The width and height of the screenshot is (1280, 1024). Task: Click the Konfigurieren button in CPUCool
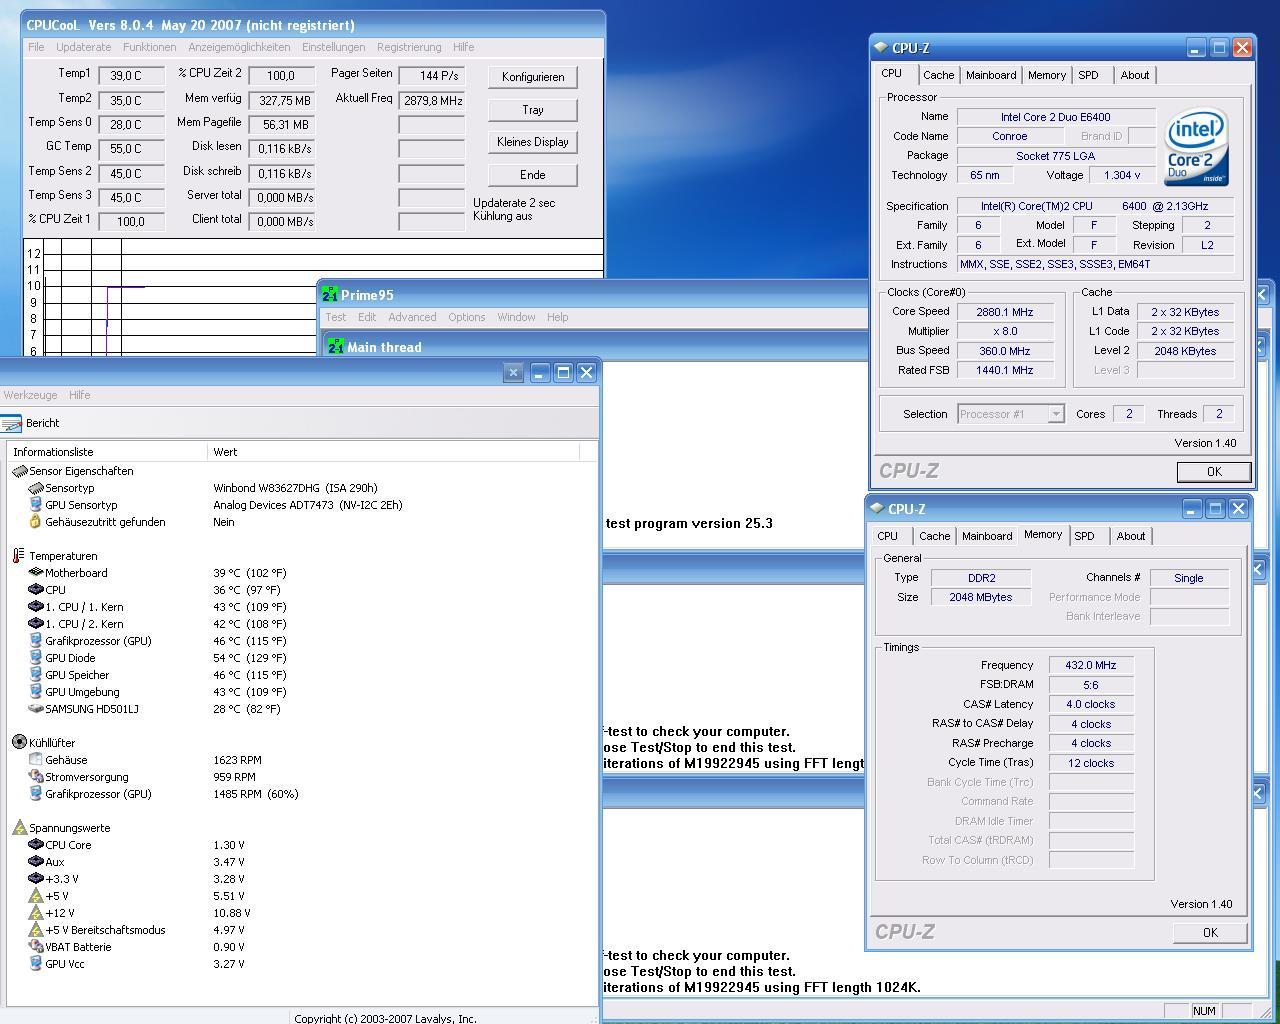(x=533, y=77)
